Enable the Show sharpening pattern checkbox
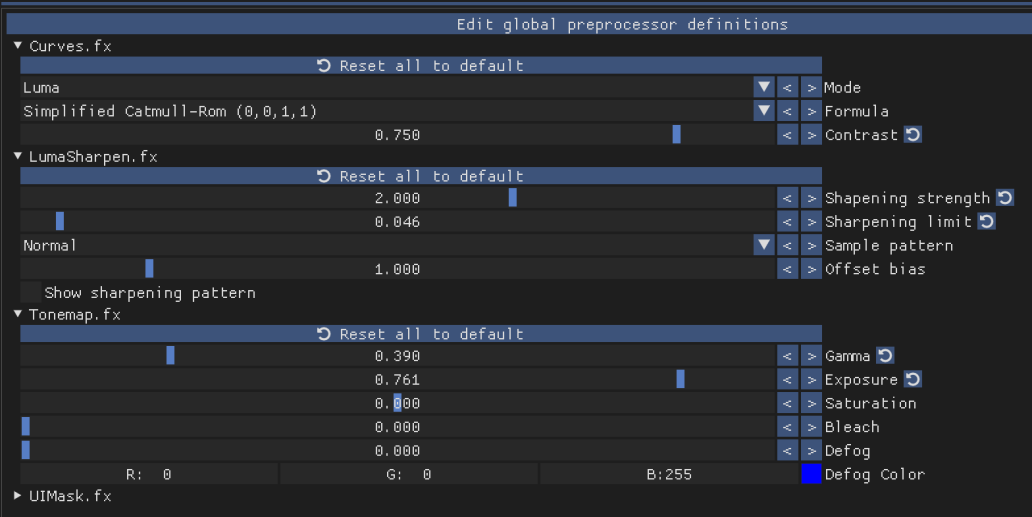1032x517 pixels. [30, 293]
